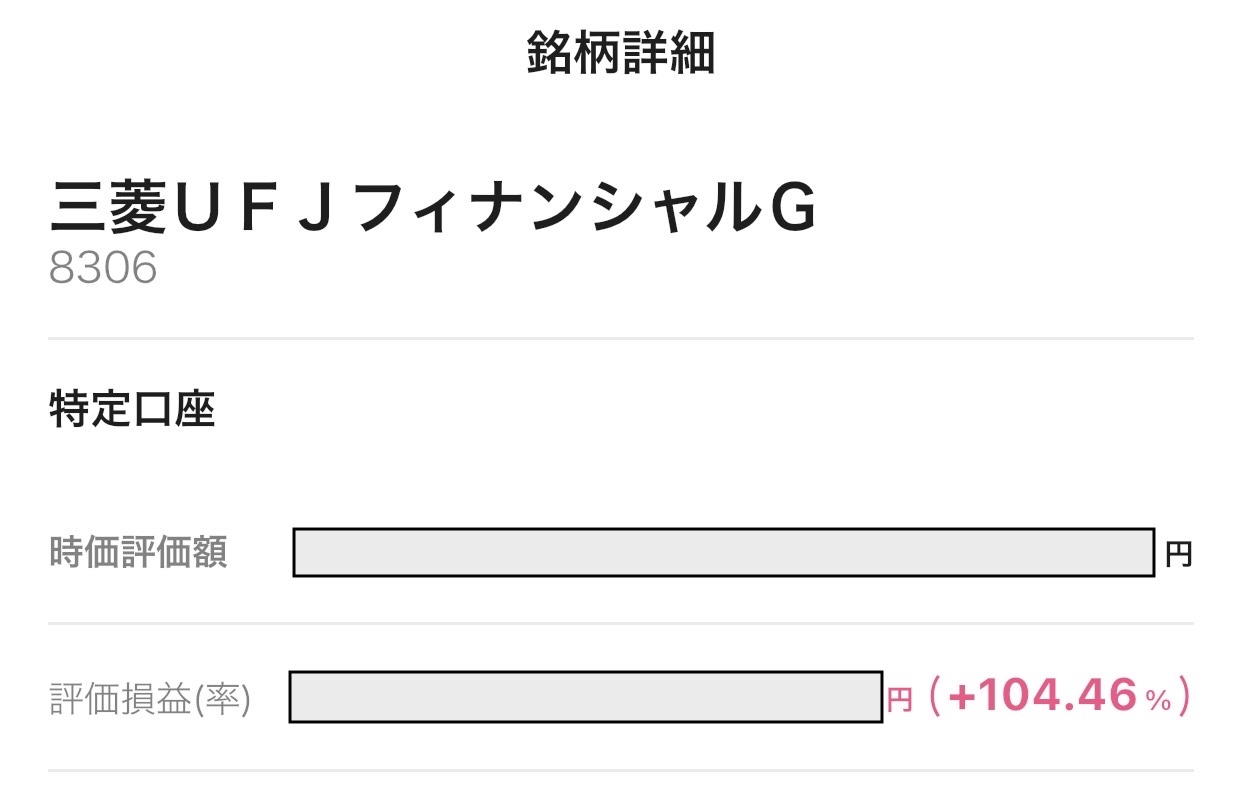Click the trailing G in stock name
Screen dimensions: 1242x796
pos(792,211)
